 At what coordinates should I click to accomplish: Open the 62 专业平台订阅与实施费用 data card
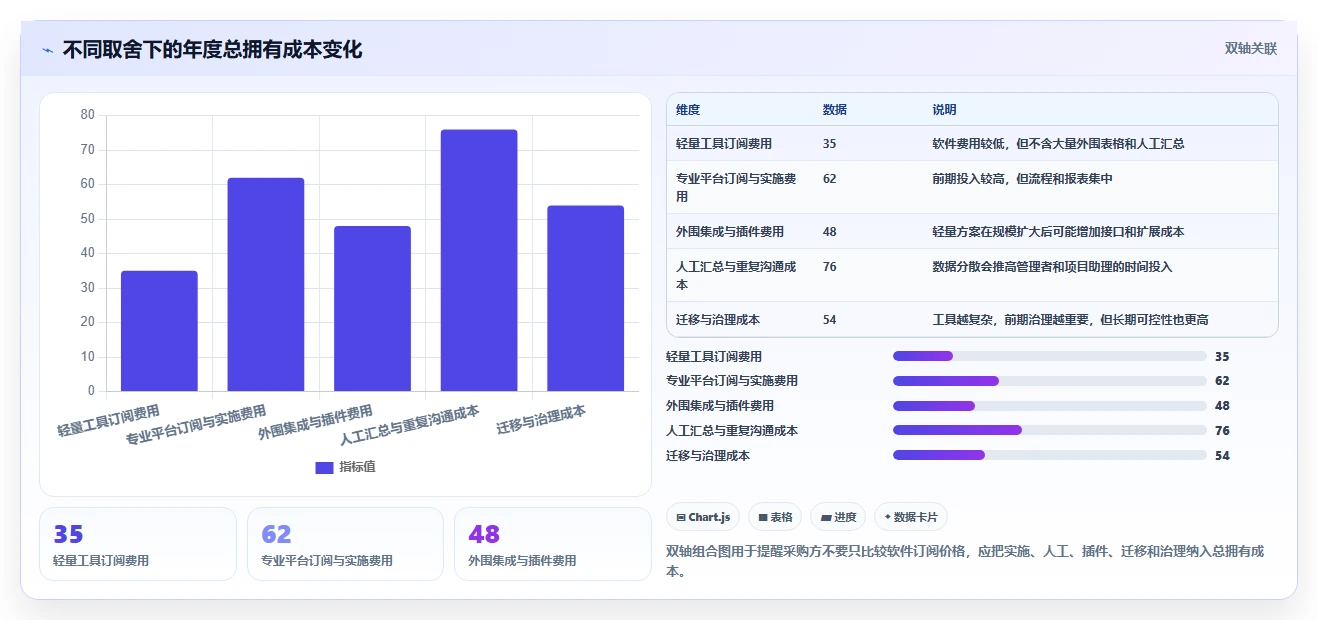pos(345,544)
